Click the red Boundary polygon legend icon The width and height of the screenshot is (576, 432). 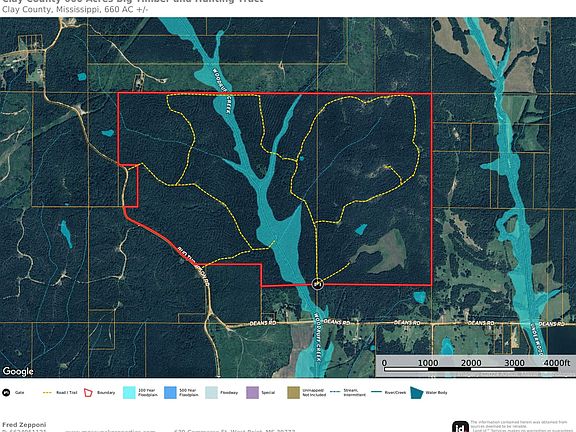(x=89, y=392)
